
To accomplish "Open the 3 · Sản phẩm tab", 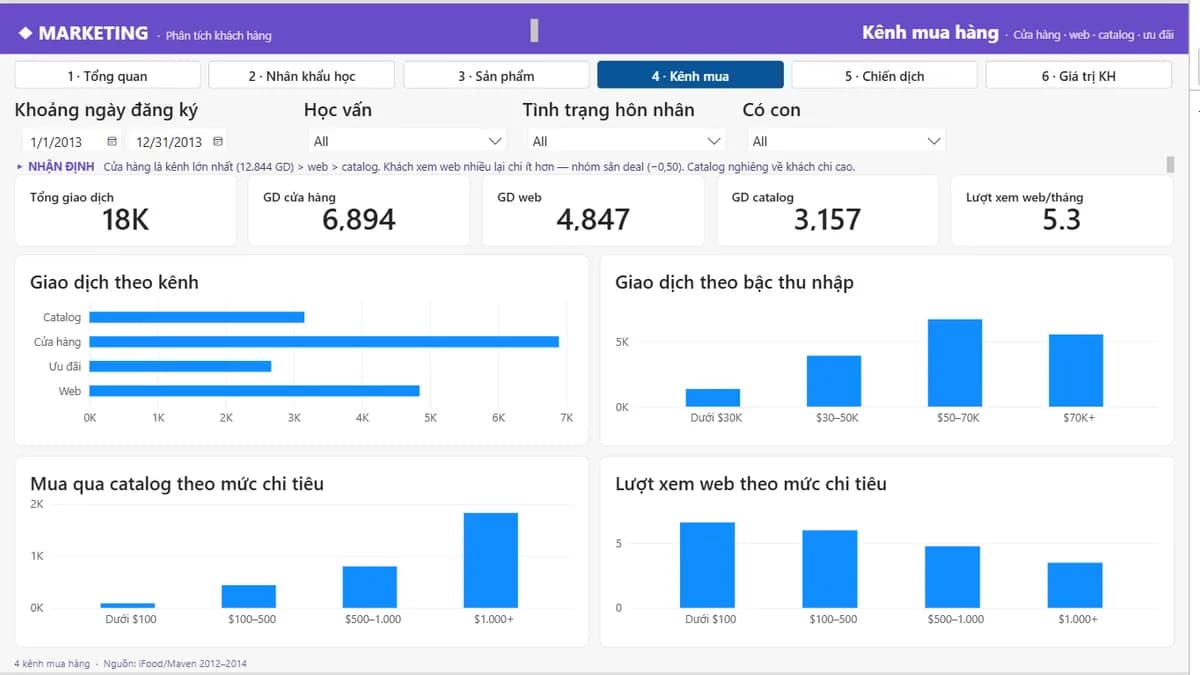I will (x=496, y=76).
